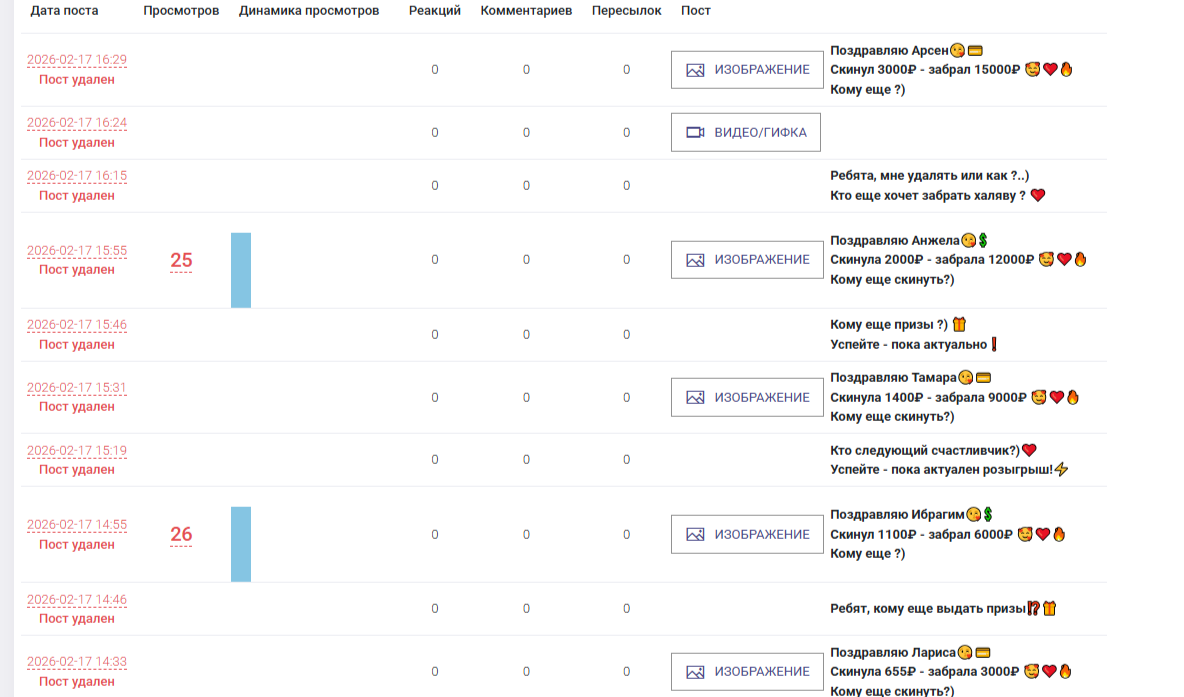Click the image icon in the Анжела post
This screenshot has height=697, width=1184.
[x=695, y=260]
